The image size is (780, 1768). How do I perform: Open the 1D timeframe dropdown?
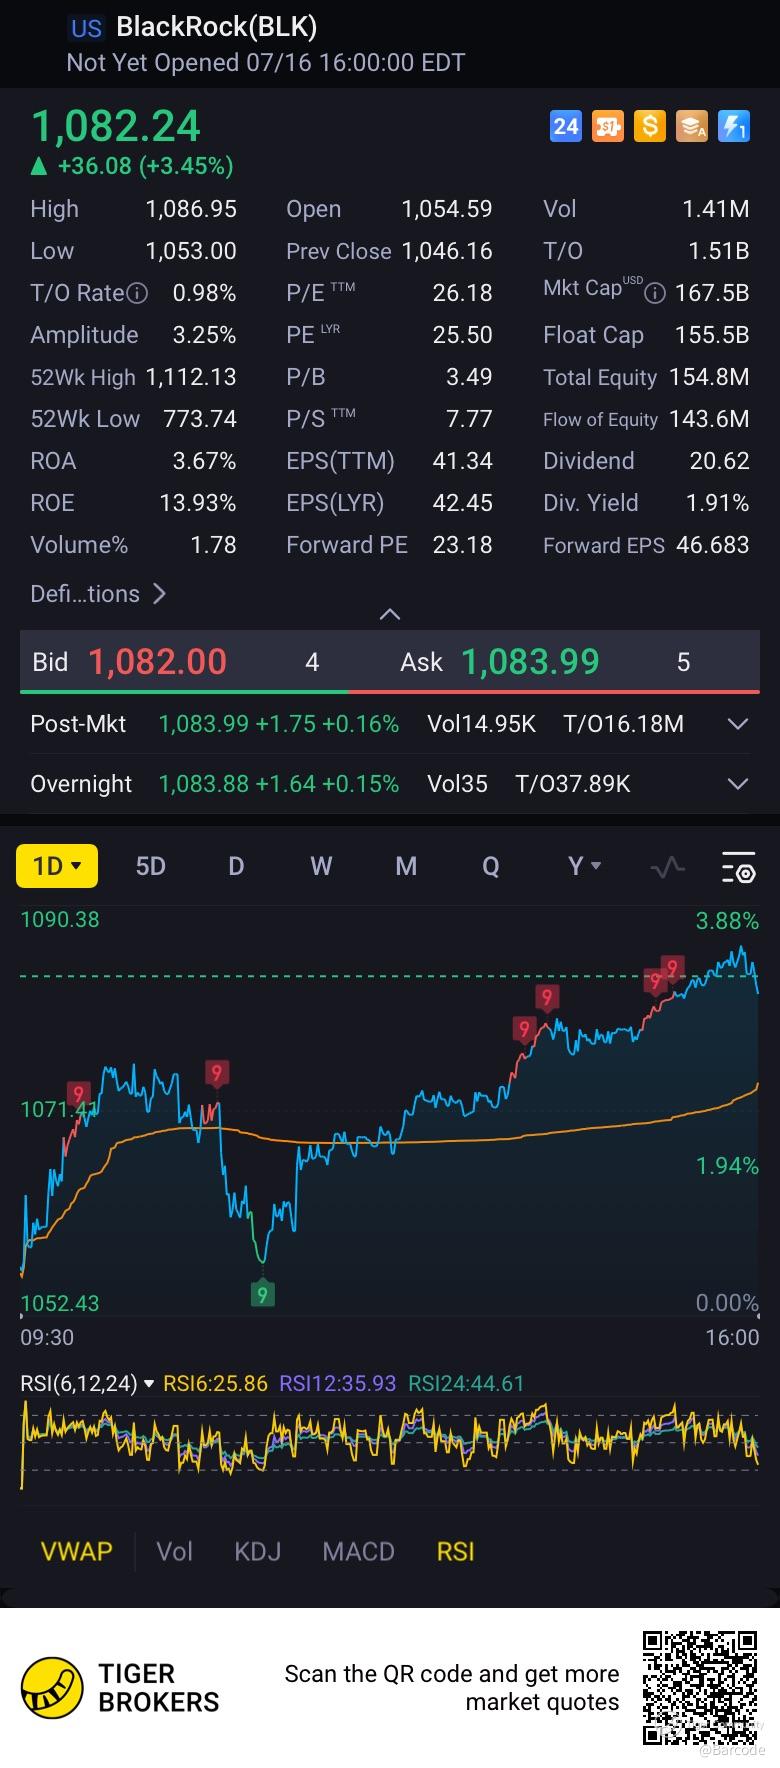tap(57, 866)
